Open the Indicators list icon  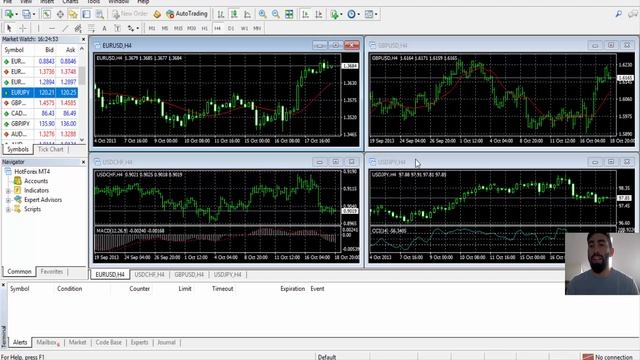335,14
